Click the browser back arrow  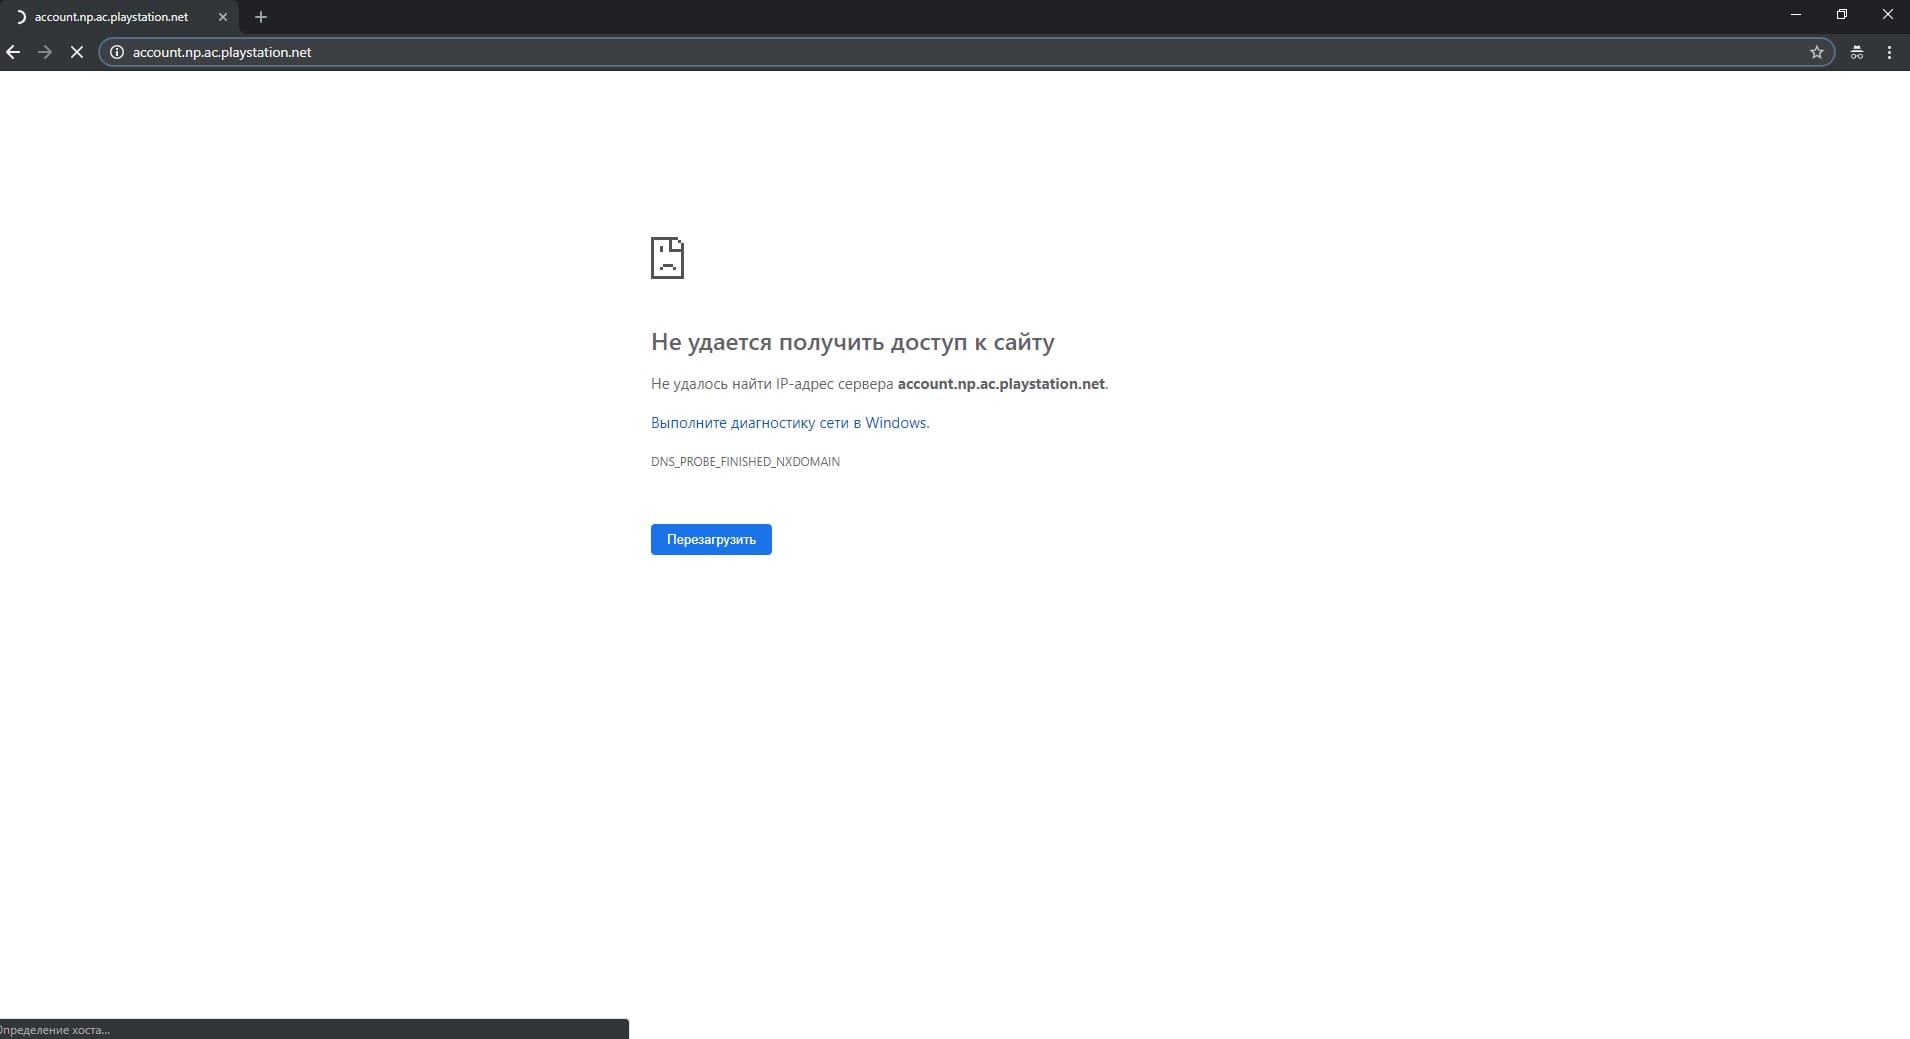tap(13, 52)
